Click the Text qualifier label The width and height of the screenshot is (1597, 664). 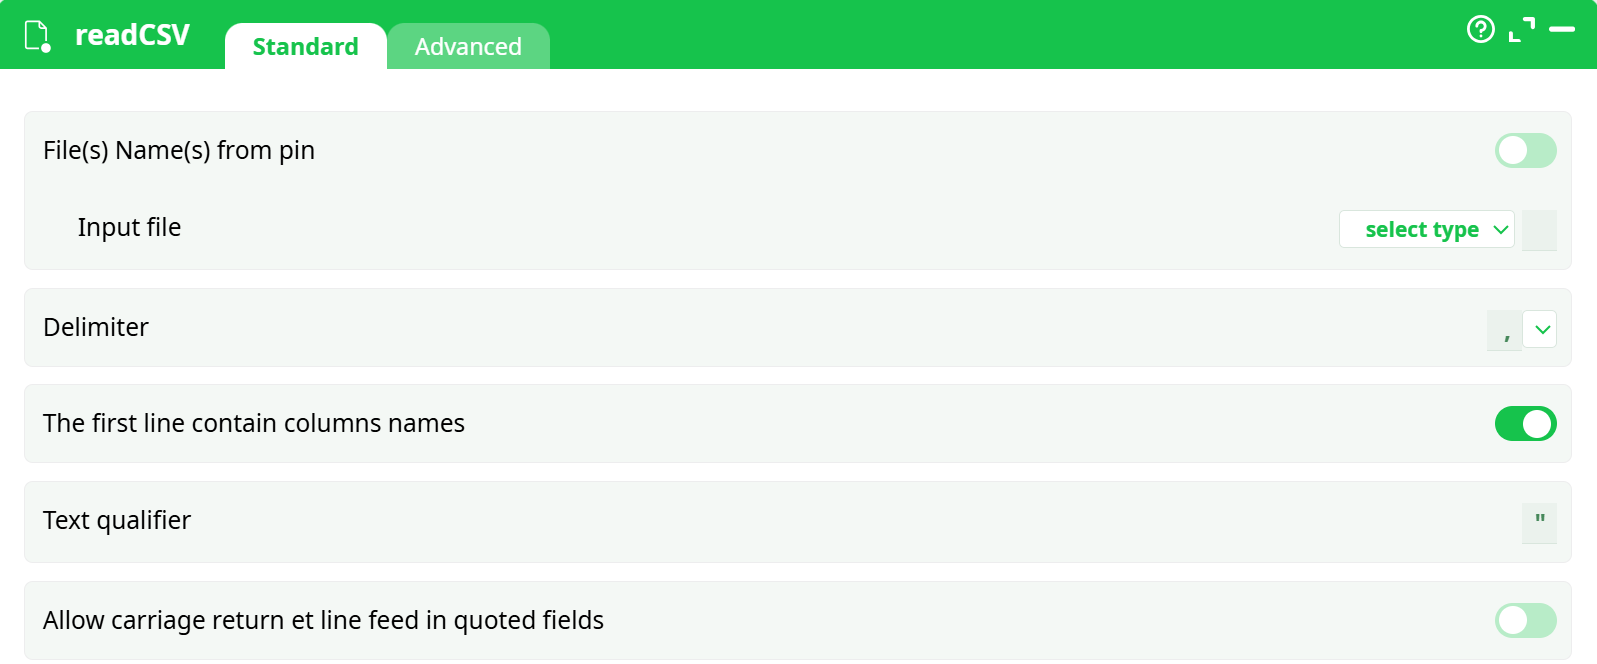click(117, 521)
